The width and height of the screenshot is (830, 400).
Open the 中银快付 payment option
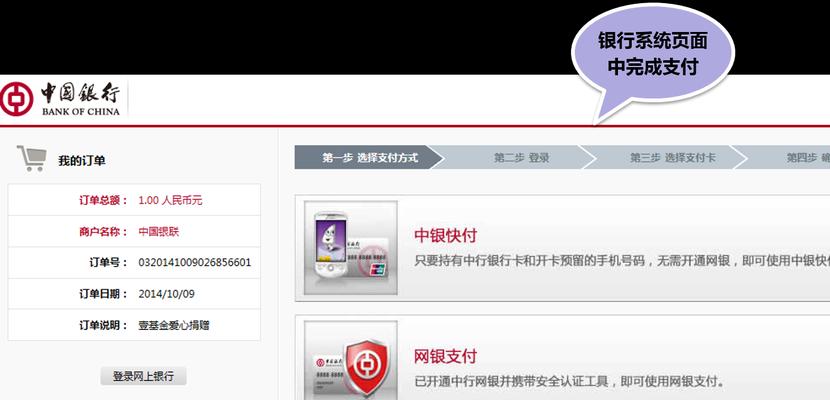click(445, 235)
